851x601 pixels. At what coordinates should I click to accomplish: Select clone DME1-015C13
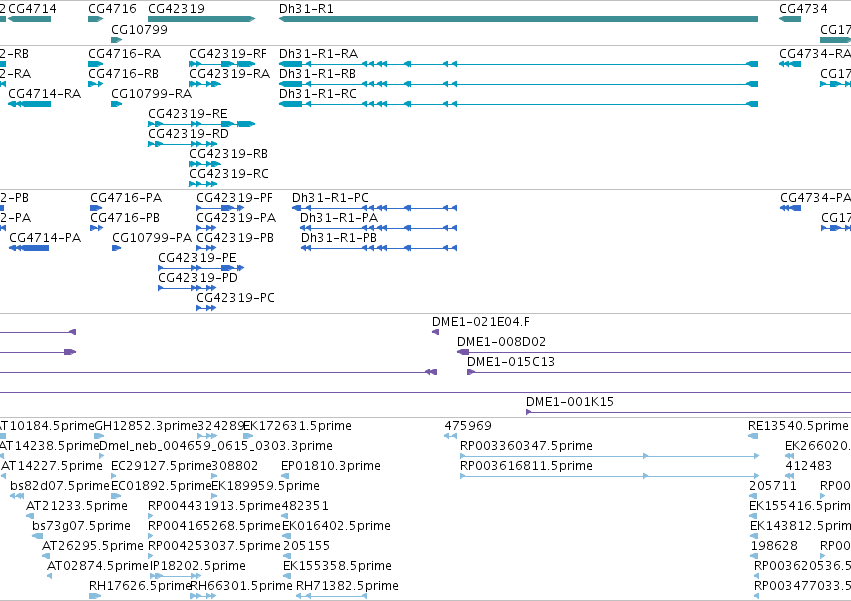pos(511,362)
